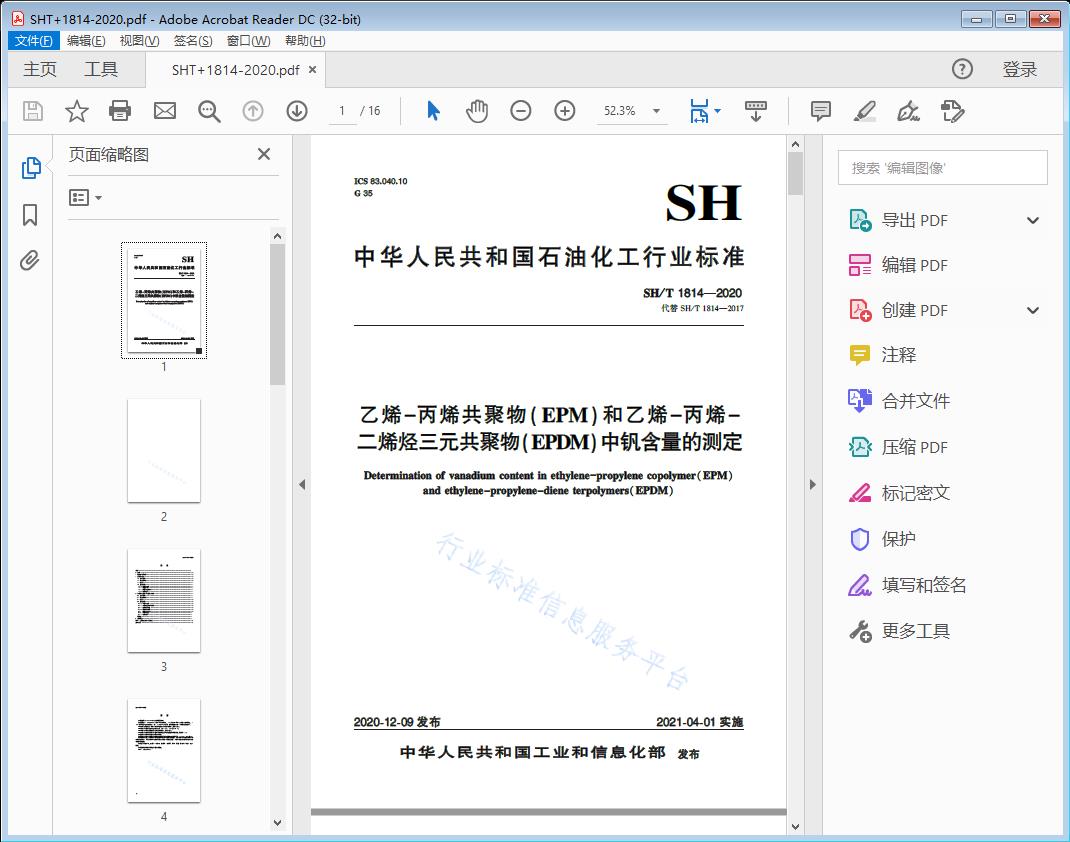The image size is (1070, 842).
Task: Go to next page with down-arrow icon
Action: point(297,111)
